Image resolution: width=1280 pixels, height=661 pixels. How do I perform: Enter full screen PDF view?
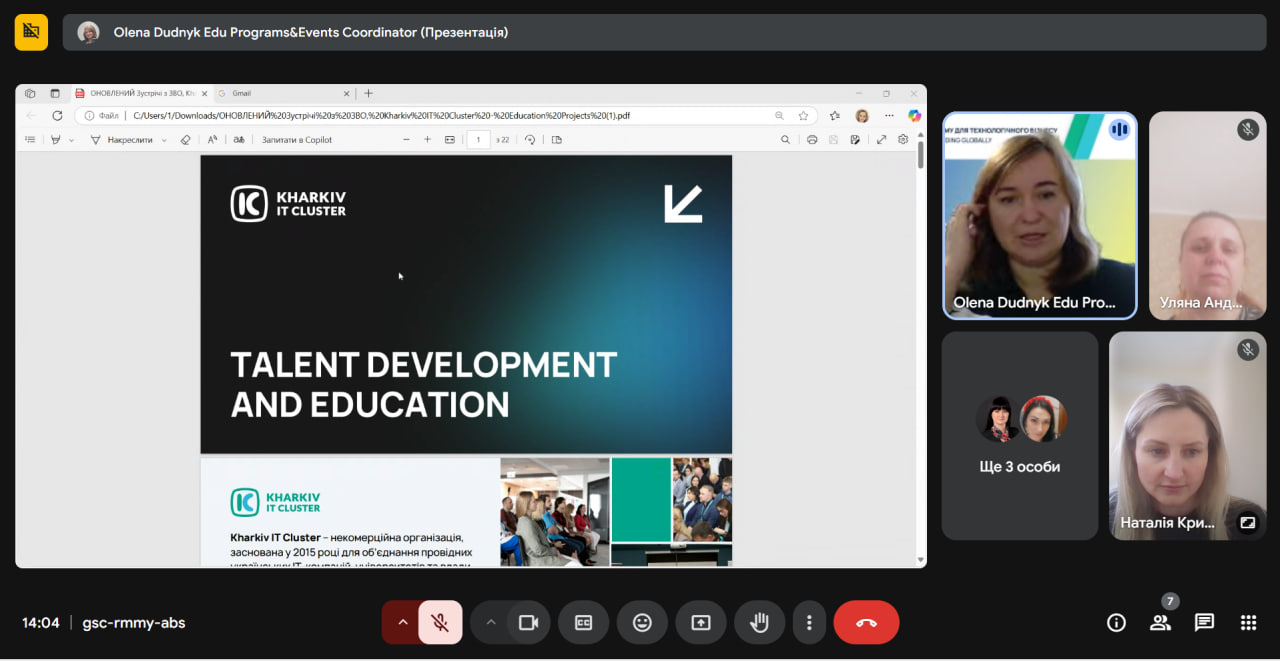pos(881,140)
